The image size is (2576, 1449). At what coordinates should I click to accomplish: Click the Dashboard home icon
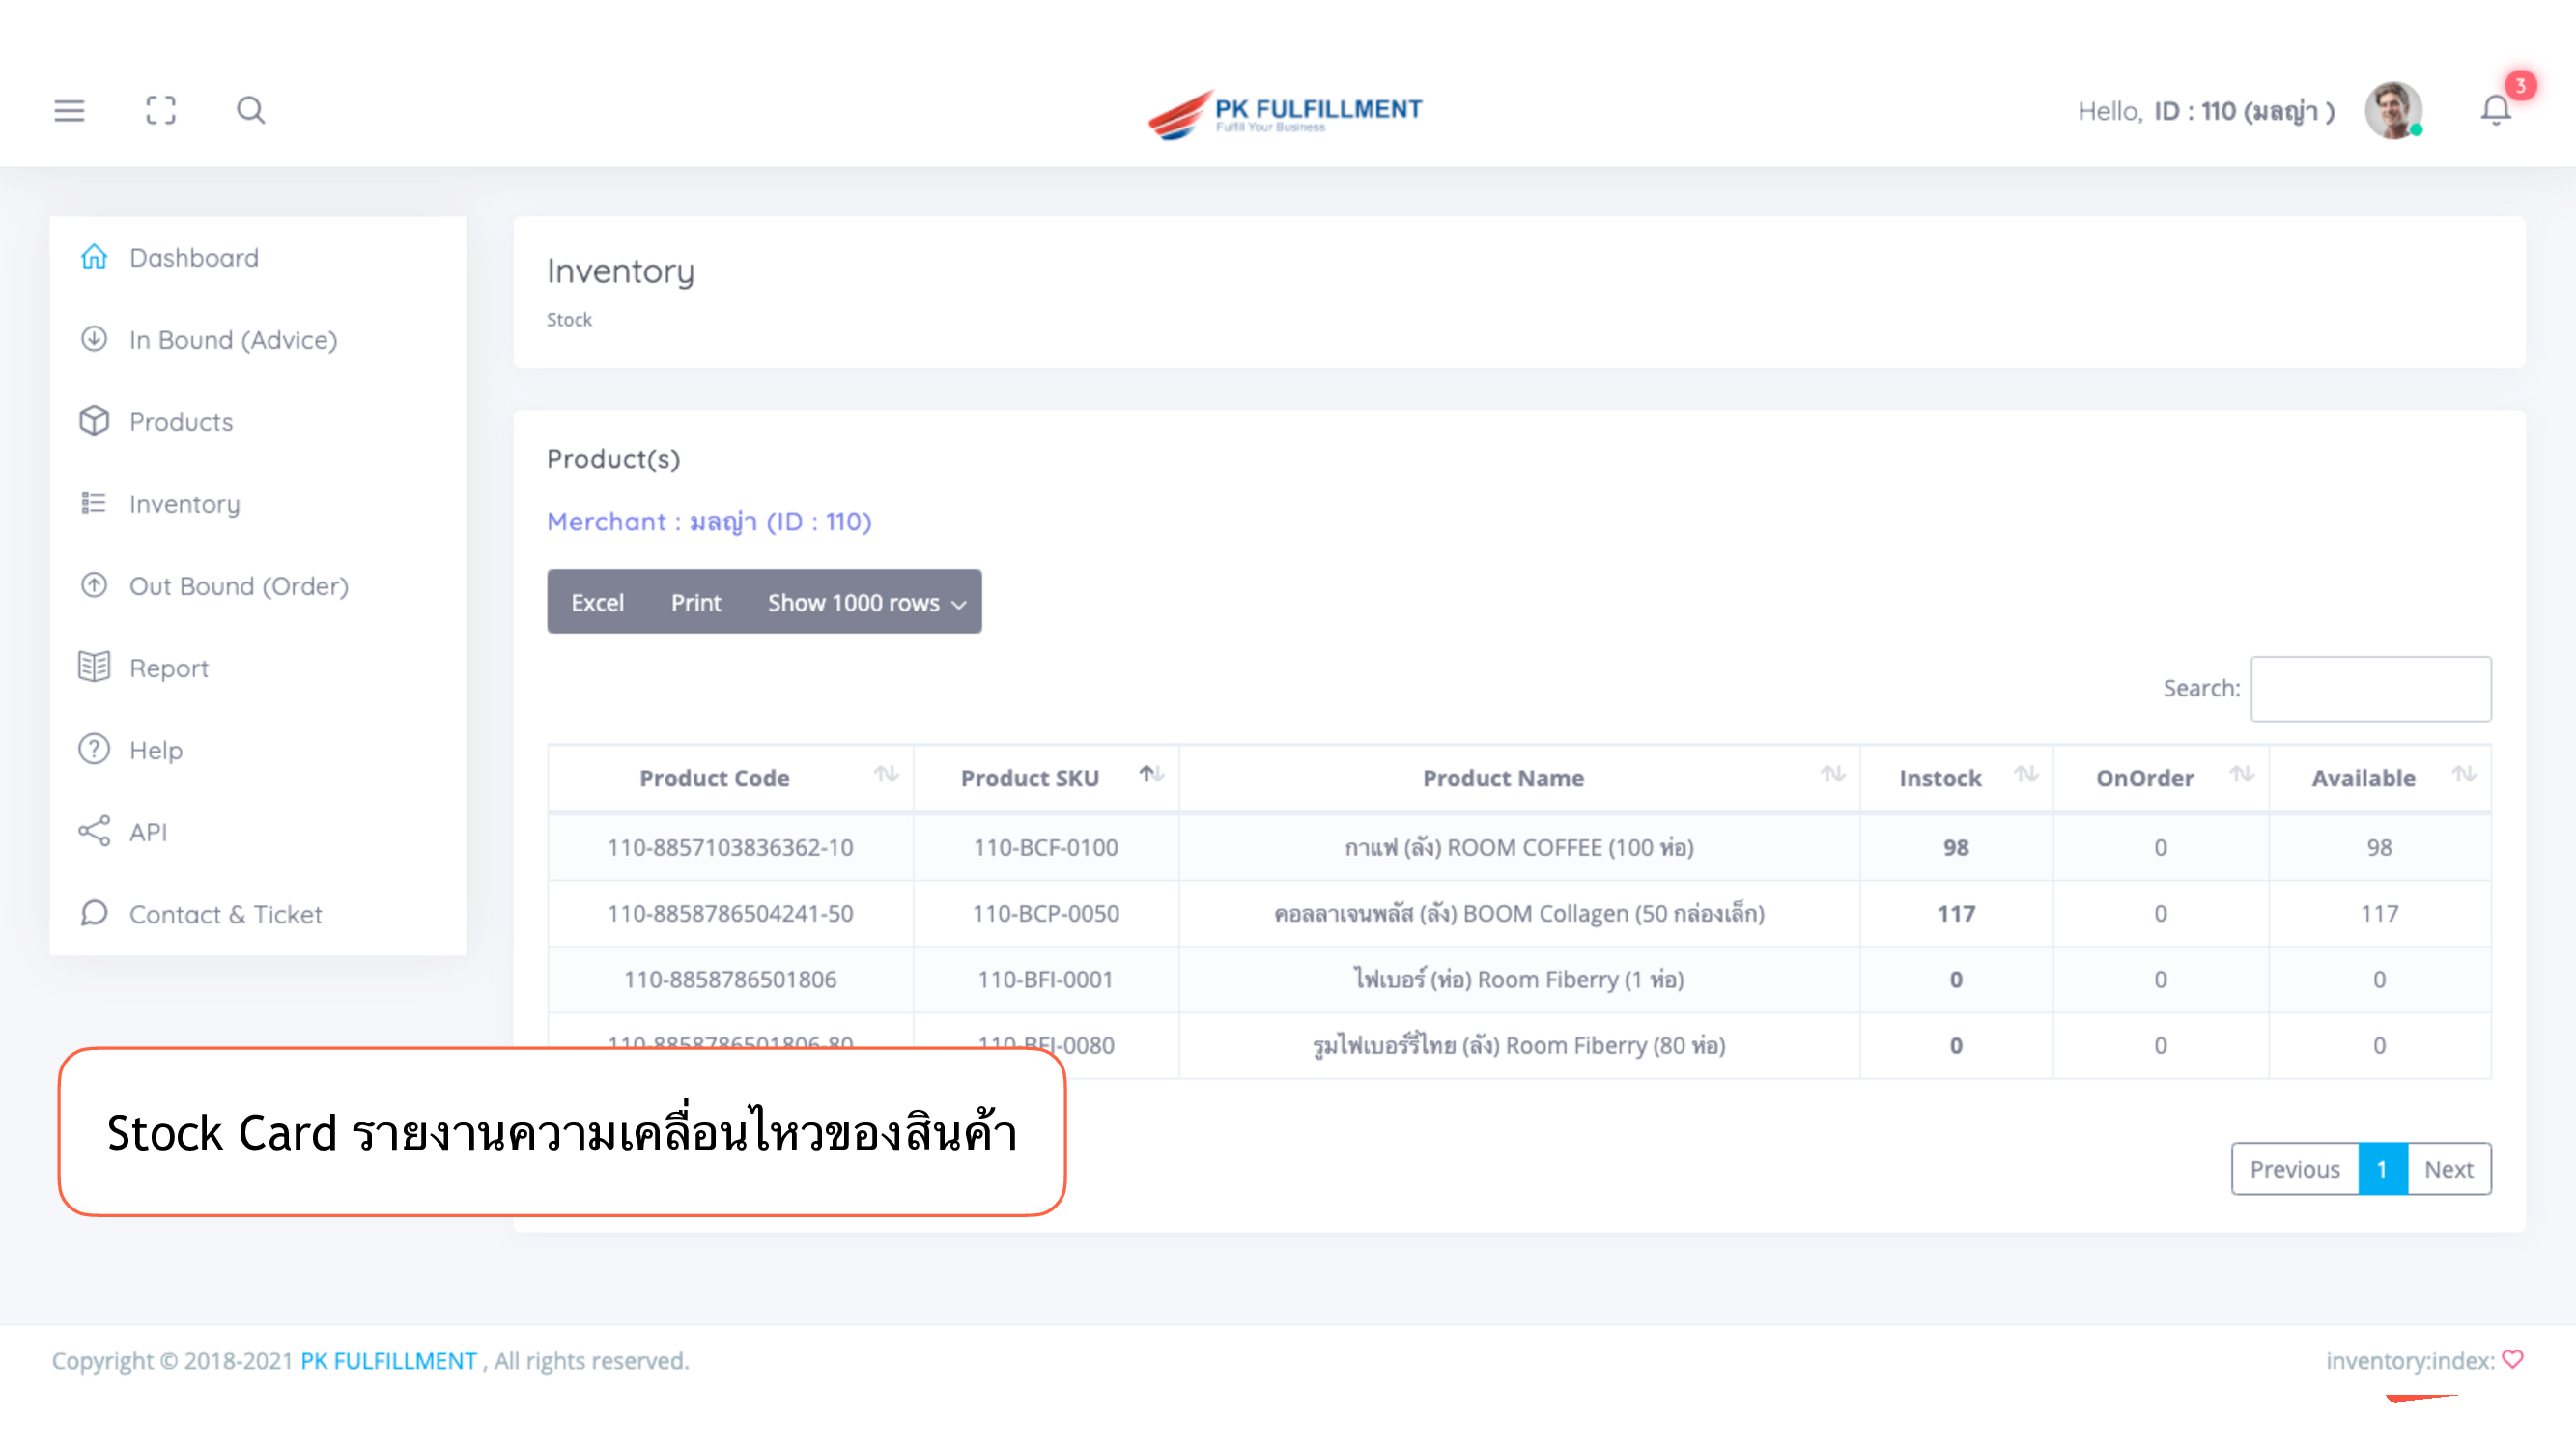coord(94,257)
